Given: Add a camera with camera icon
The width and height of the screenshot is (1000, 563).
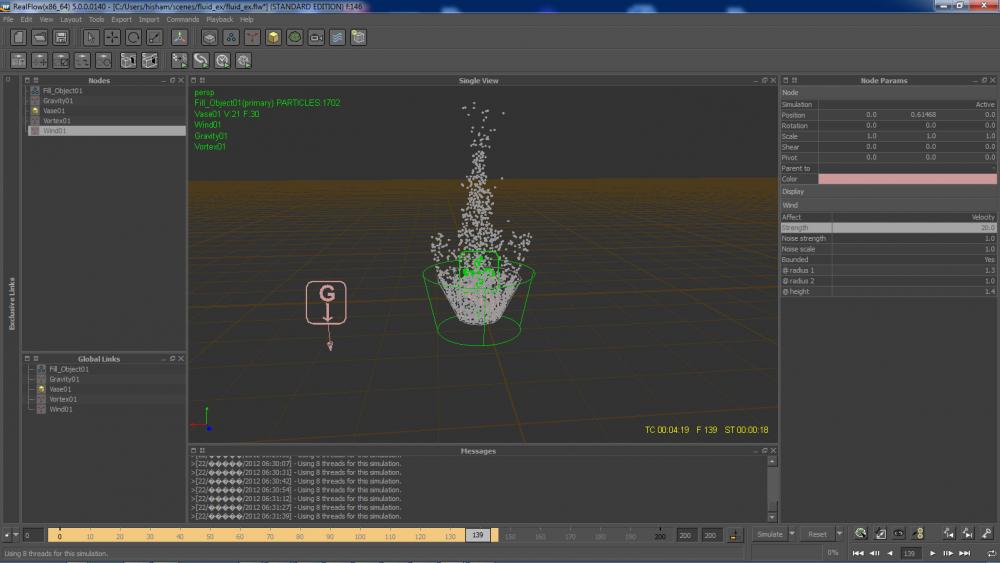Looking at the screenshot, I should tap(316, 38).
